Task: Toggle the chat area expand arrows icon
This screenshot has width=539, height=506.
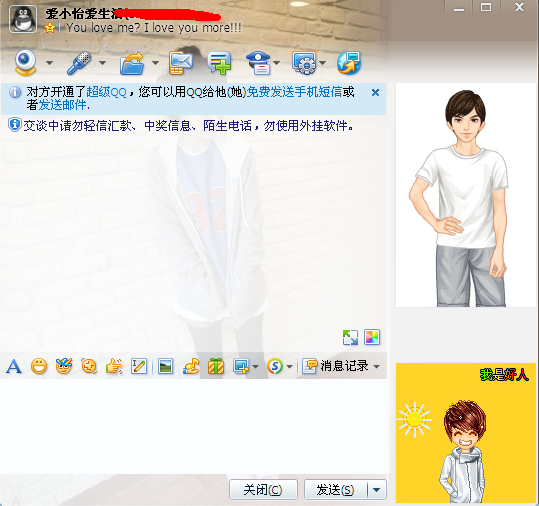Action: pyautogui.click(x=350, y=337)
